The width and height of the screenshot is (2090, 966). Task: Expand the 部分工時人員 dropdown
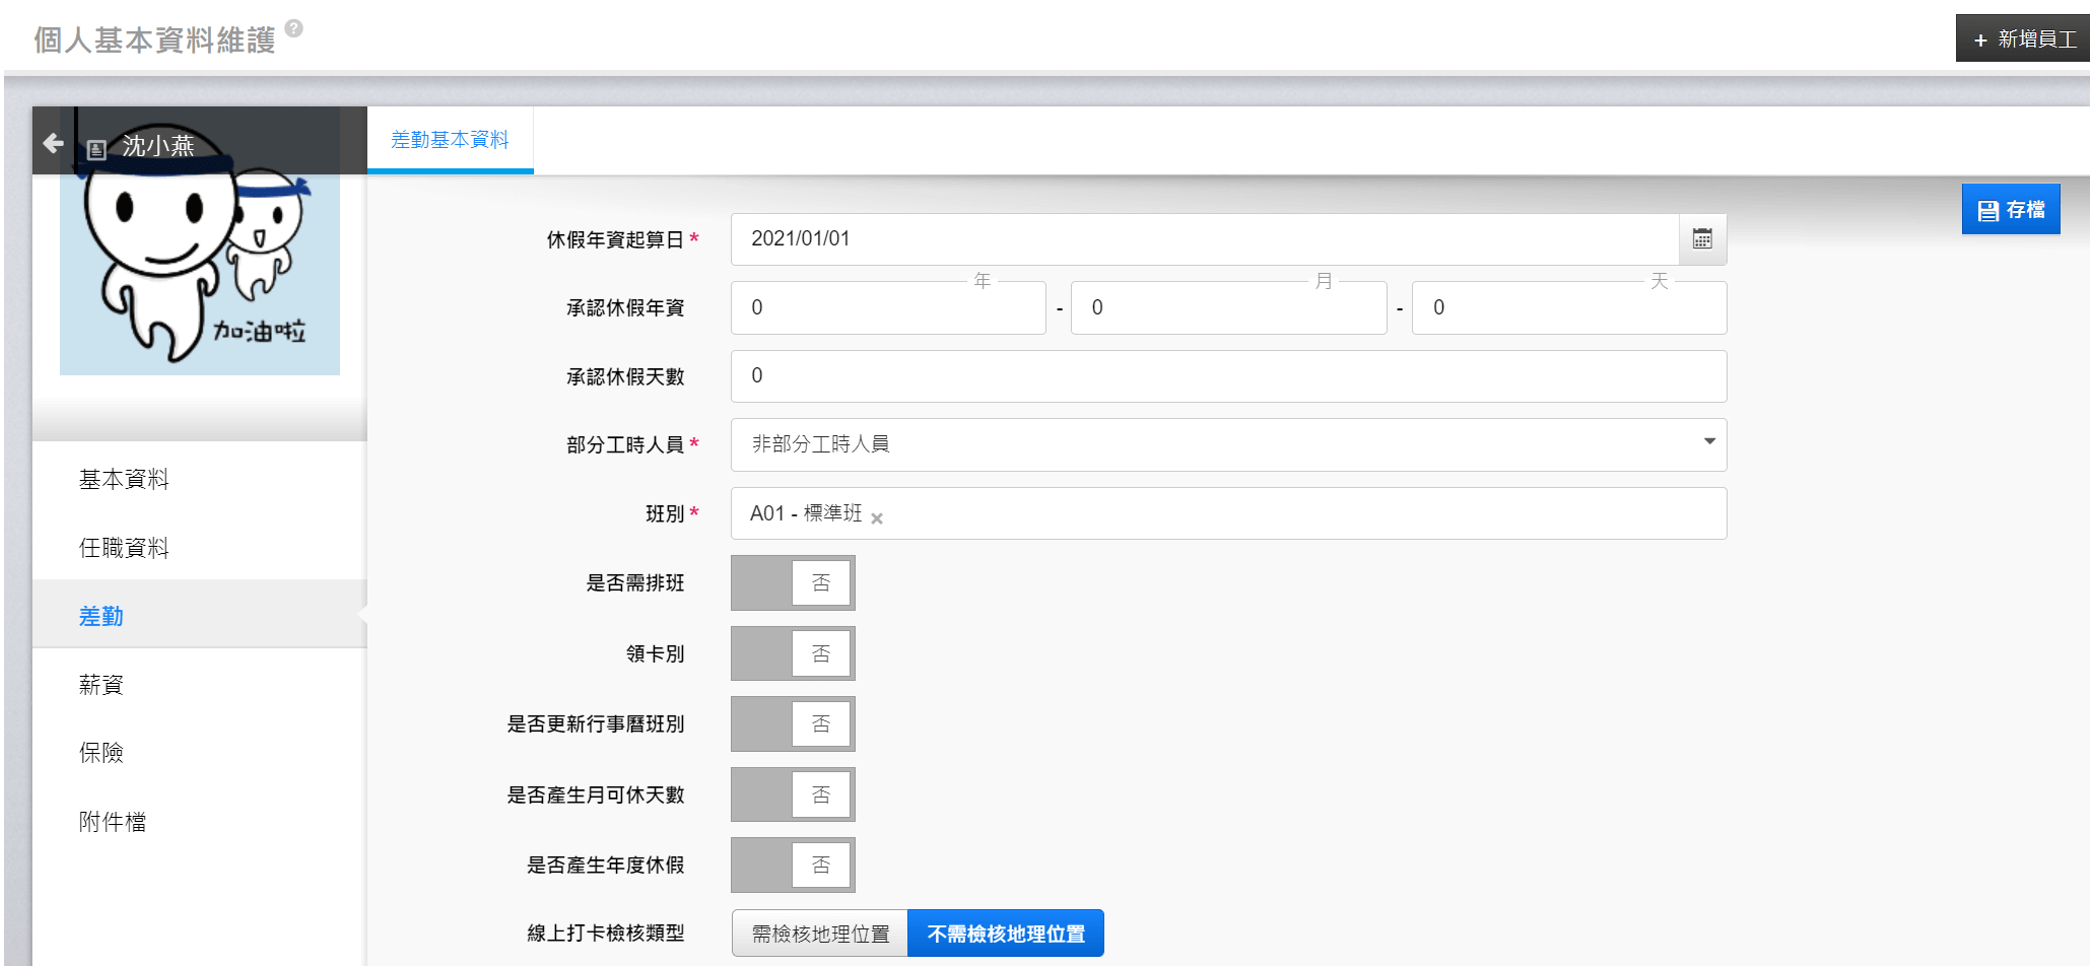tap(1228, 445)
